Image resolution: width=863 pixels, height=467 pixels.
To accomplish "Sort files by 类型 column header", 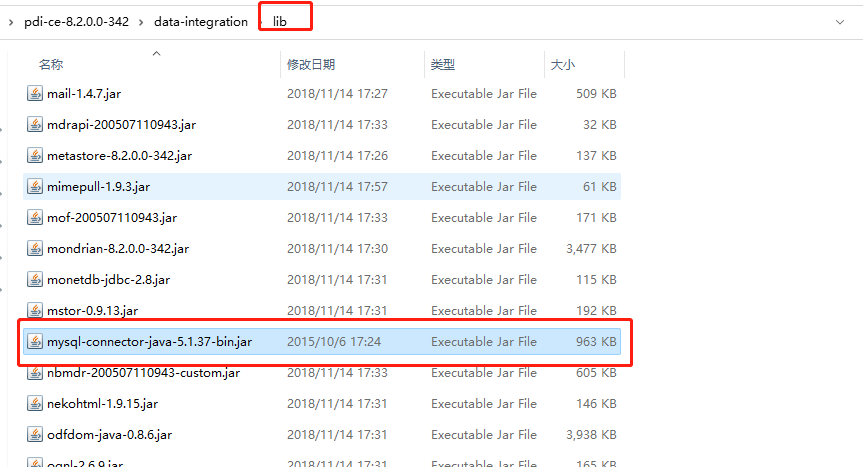I will tap(443, 64).
